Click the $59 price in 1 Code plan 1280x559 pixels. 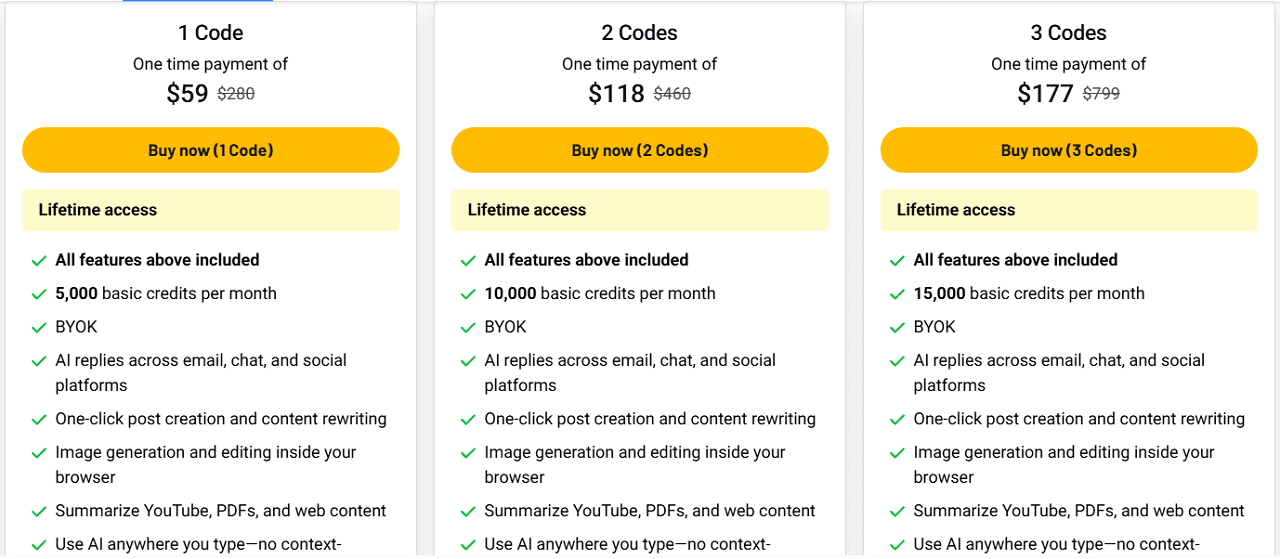[187, 94]
